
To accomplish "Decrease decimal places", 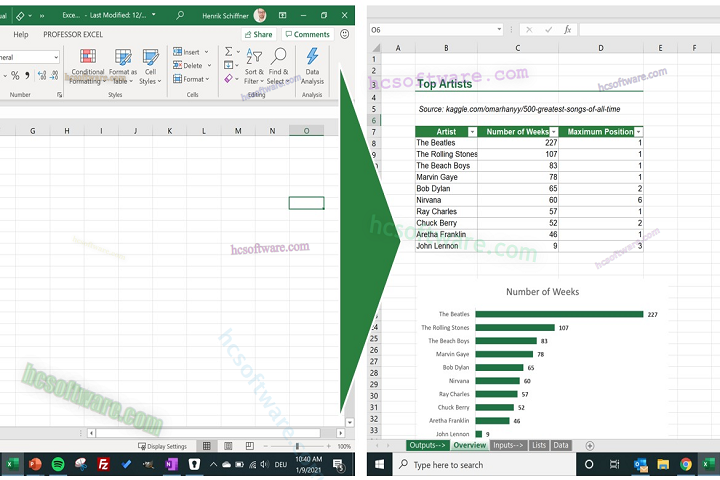I will tap(54, 75).
